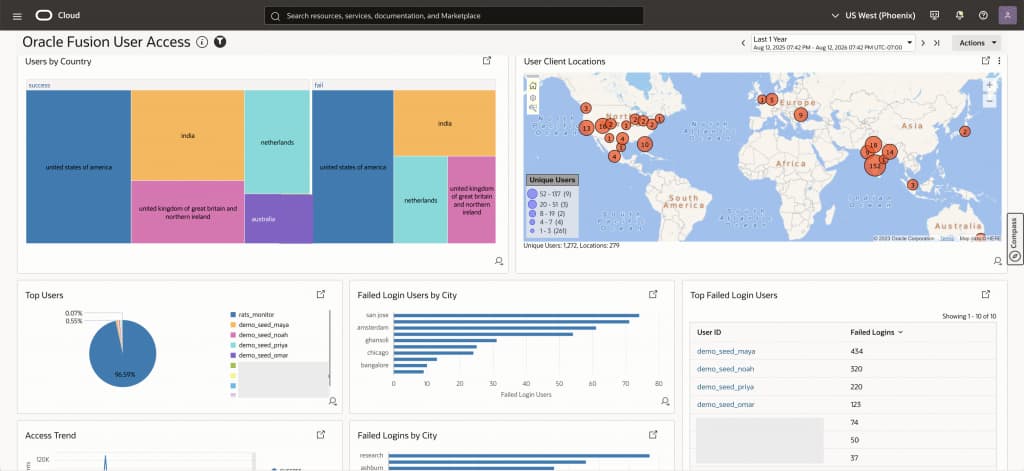Viewport: 1024px width, 471px height.
Task: Open the announcements bell icon
Action: click(x=959, y=16)
